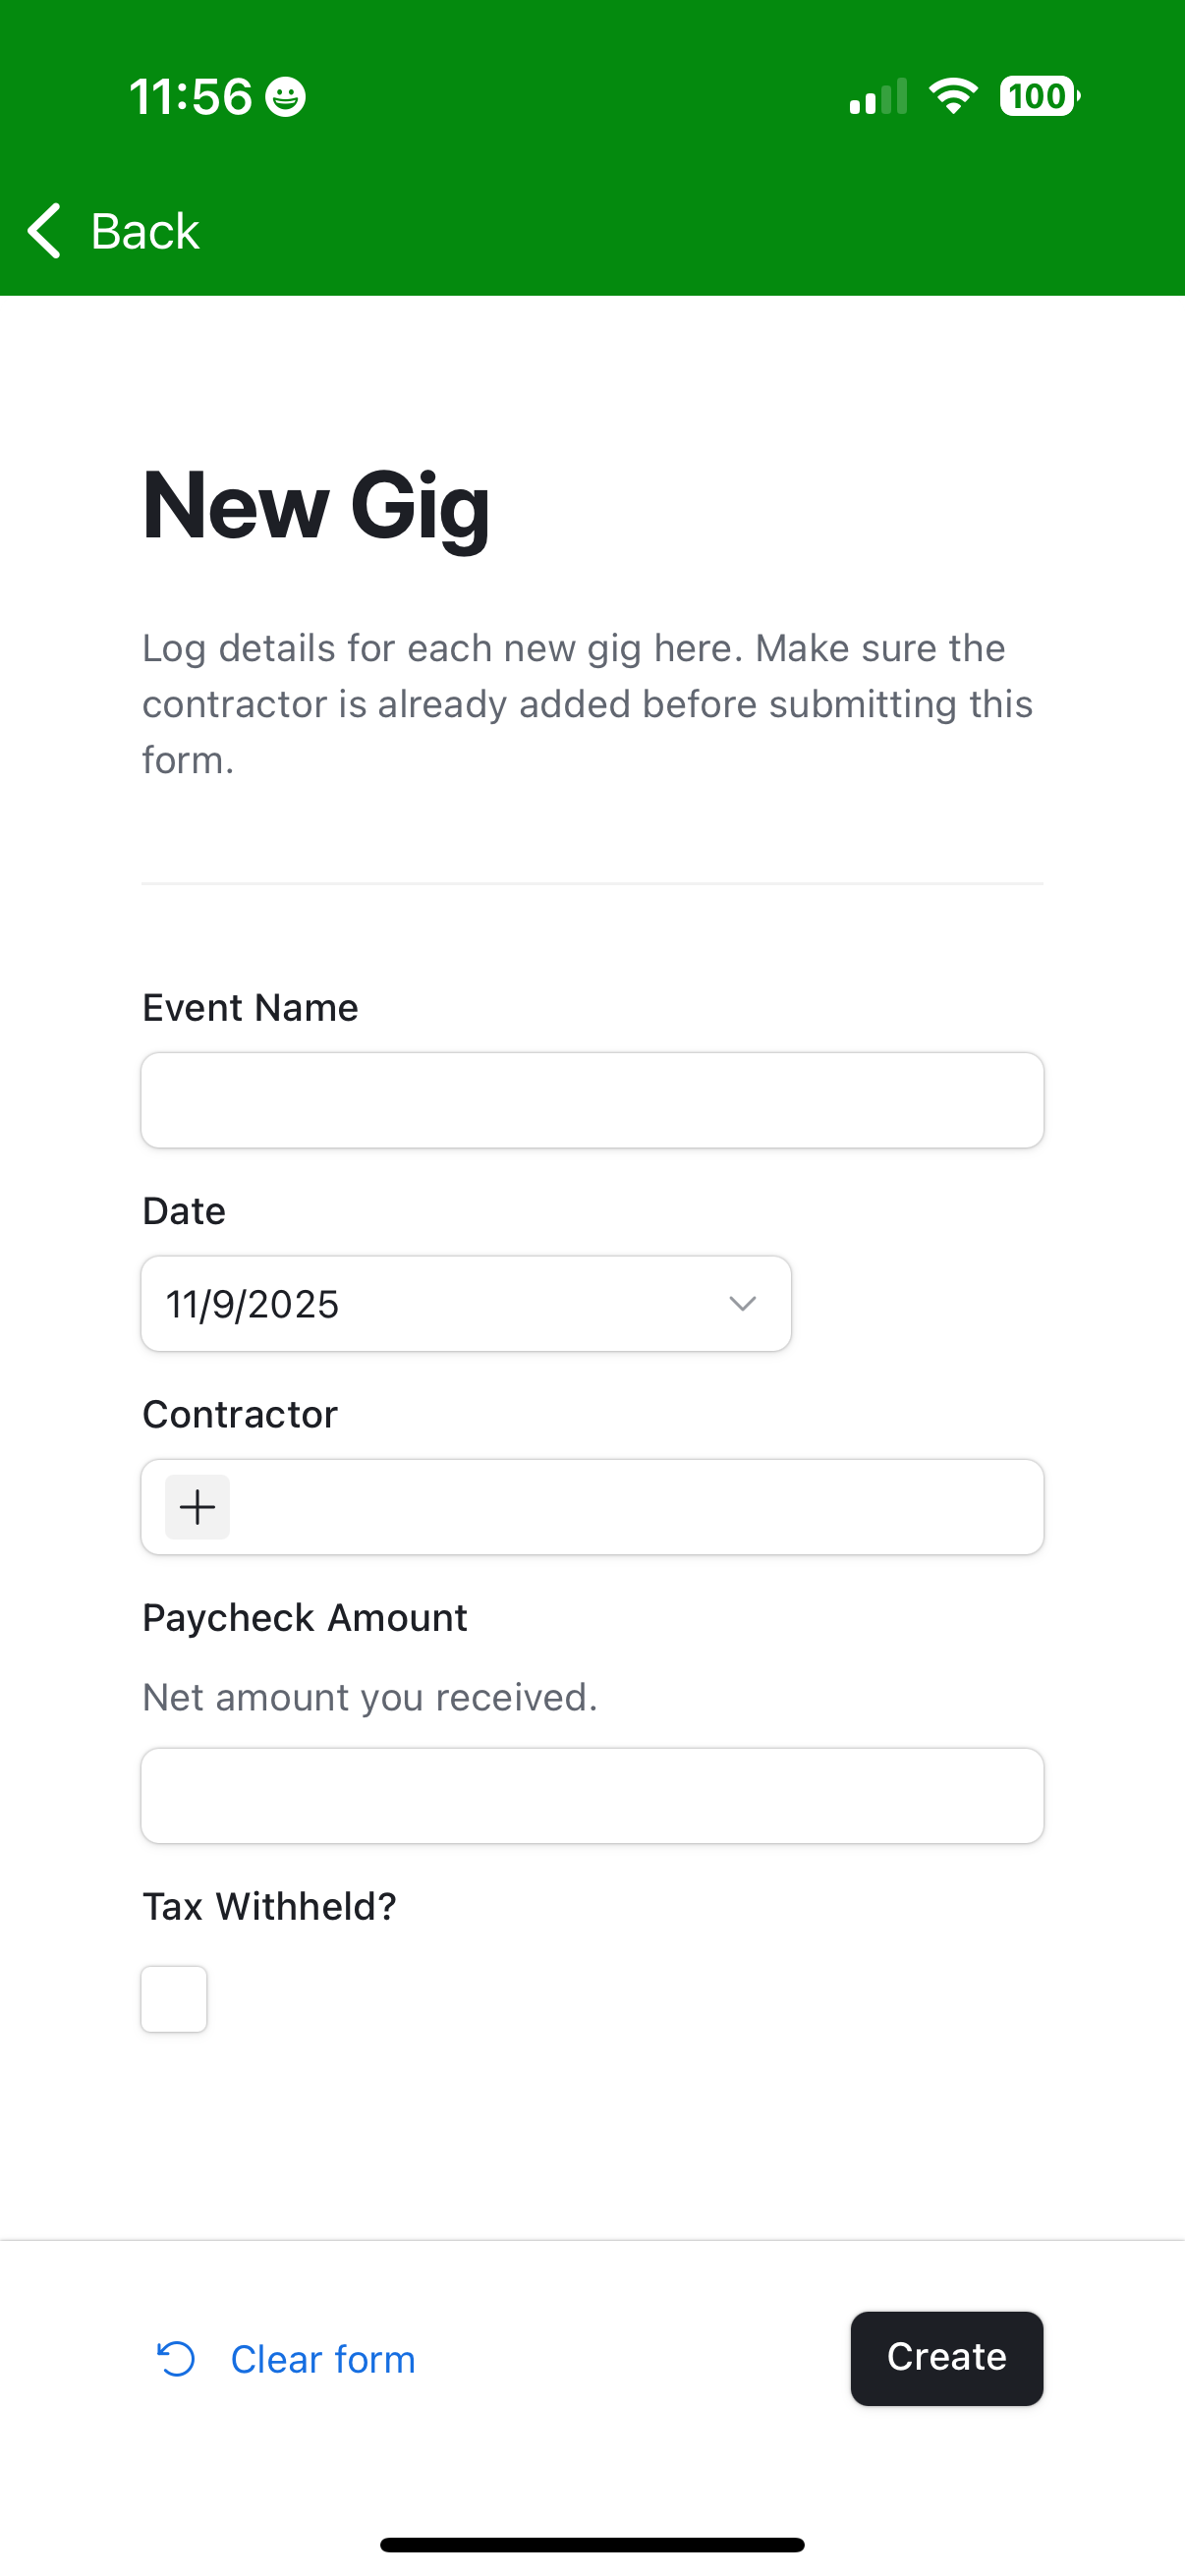Tap the Event Name label

(x=250, y=1008)
